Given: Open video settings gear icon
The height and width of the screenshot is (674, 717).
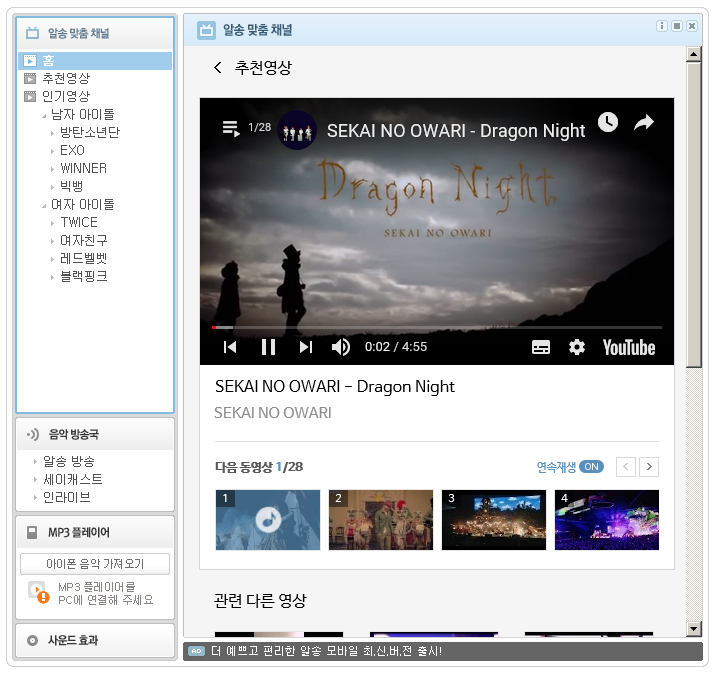Looking at the screenshot, I should tap(577, 348).
